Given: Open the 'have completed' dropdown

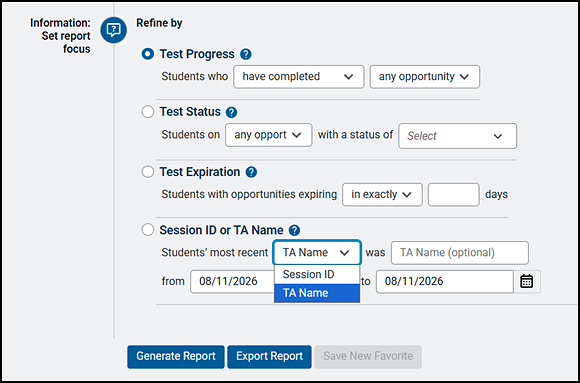Looking at the screenshot, I should pyautogui.click(x=299, y=77).
